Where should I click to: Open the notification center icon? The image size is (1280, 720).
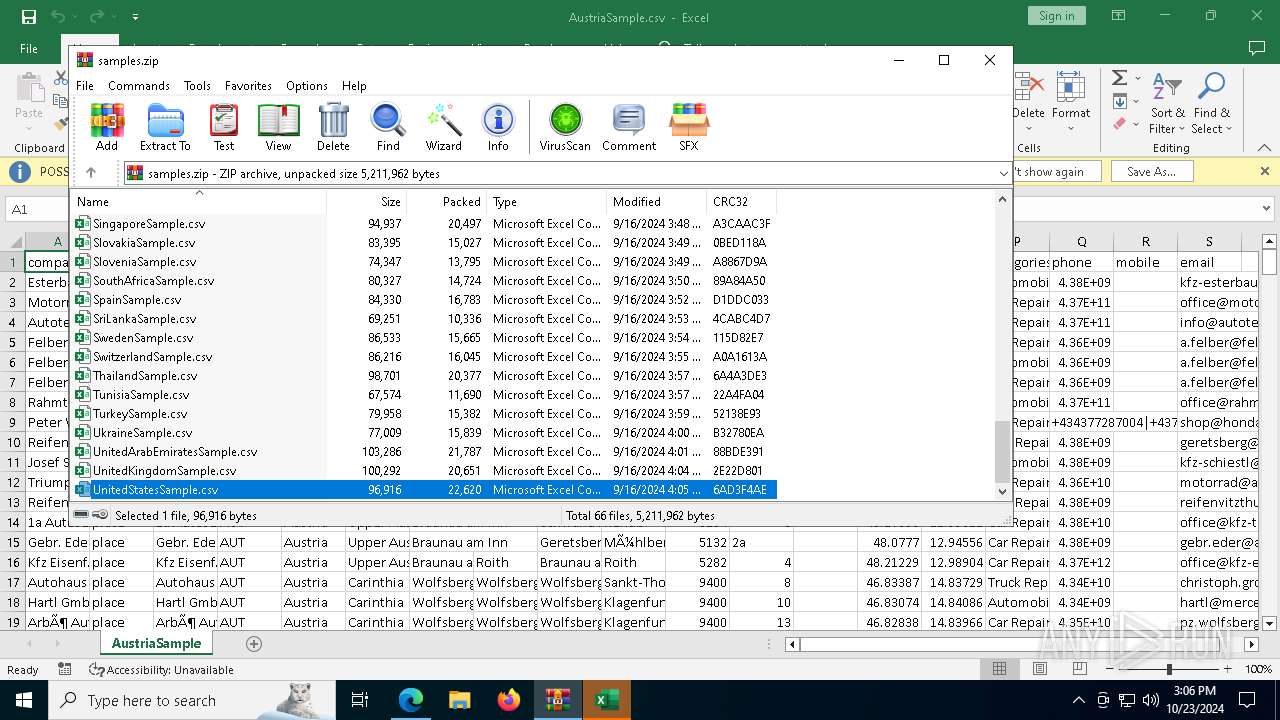click(1247, 700)
